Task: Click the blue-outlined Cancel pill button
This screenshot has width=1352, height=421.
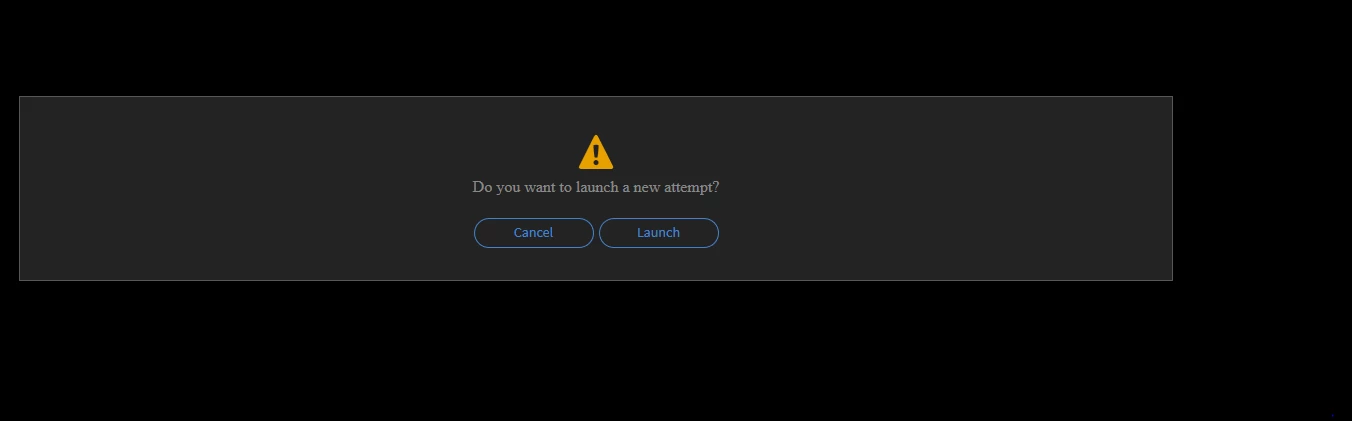Action: click(x=534, y=233)
